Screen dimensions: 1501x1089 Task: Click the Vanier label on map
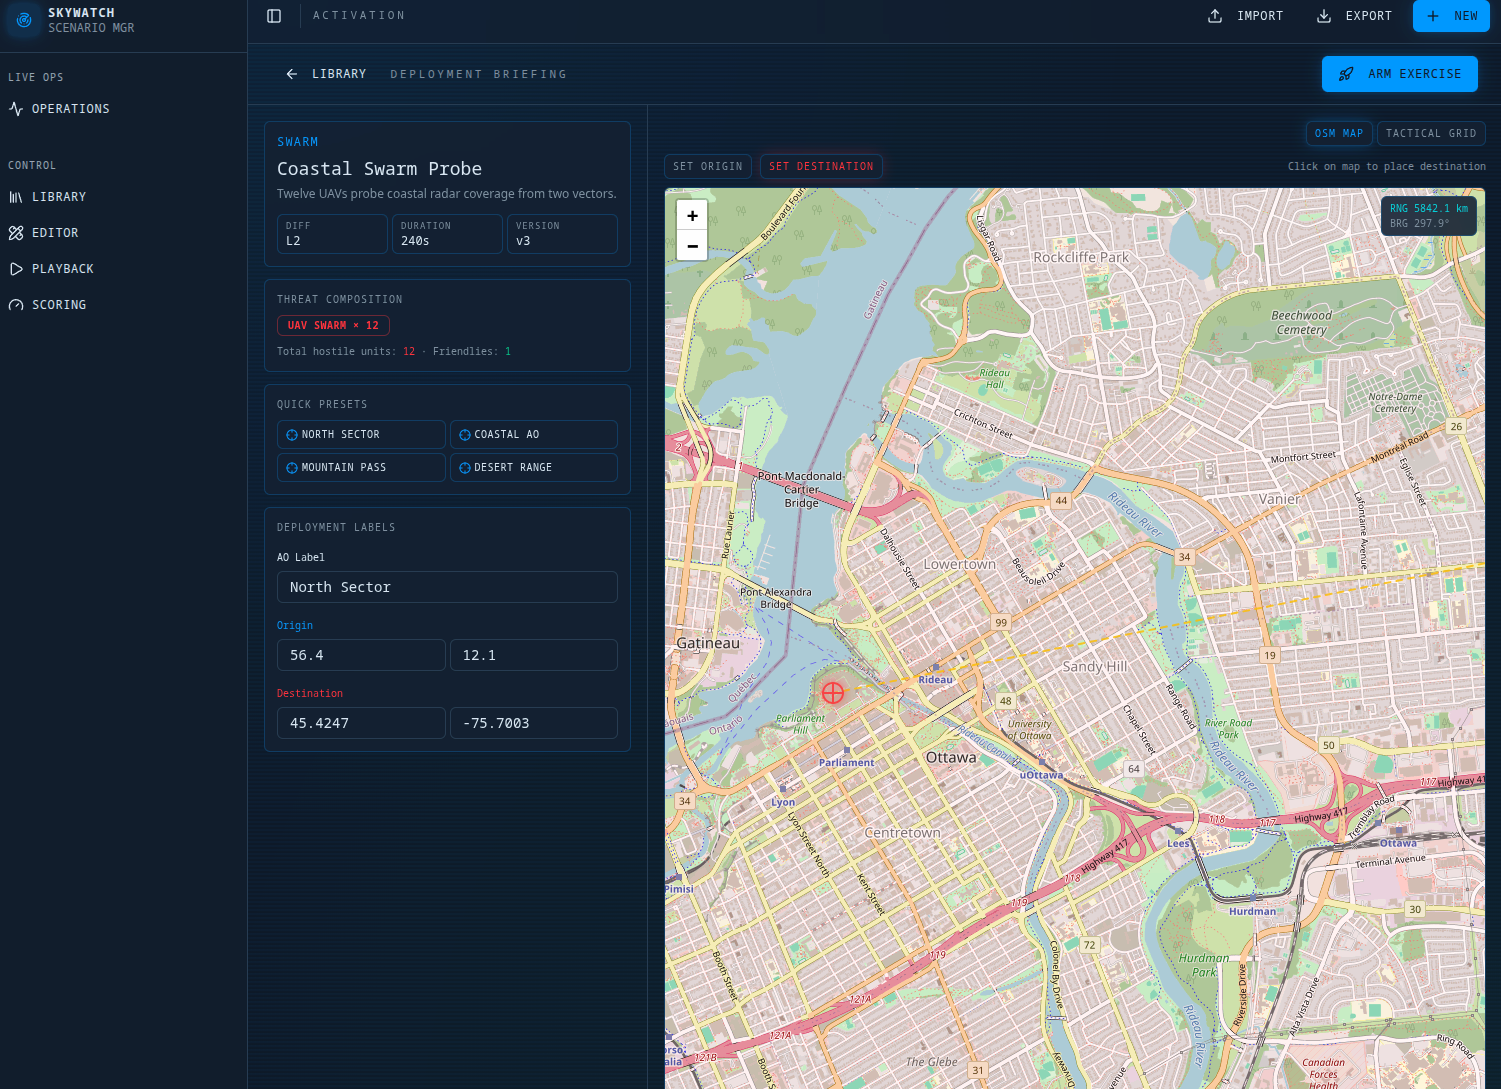pyautogui.click(x=1279, y=499)
